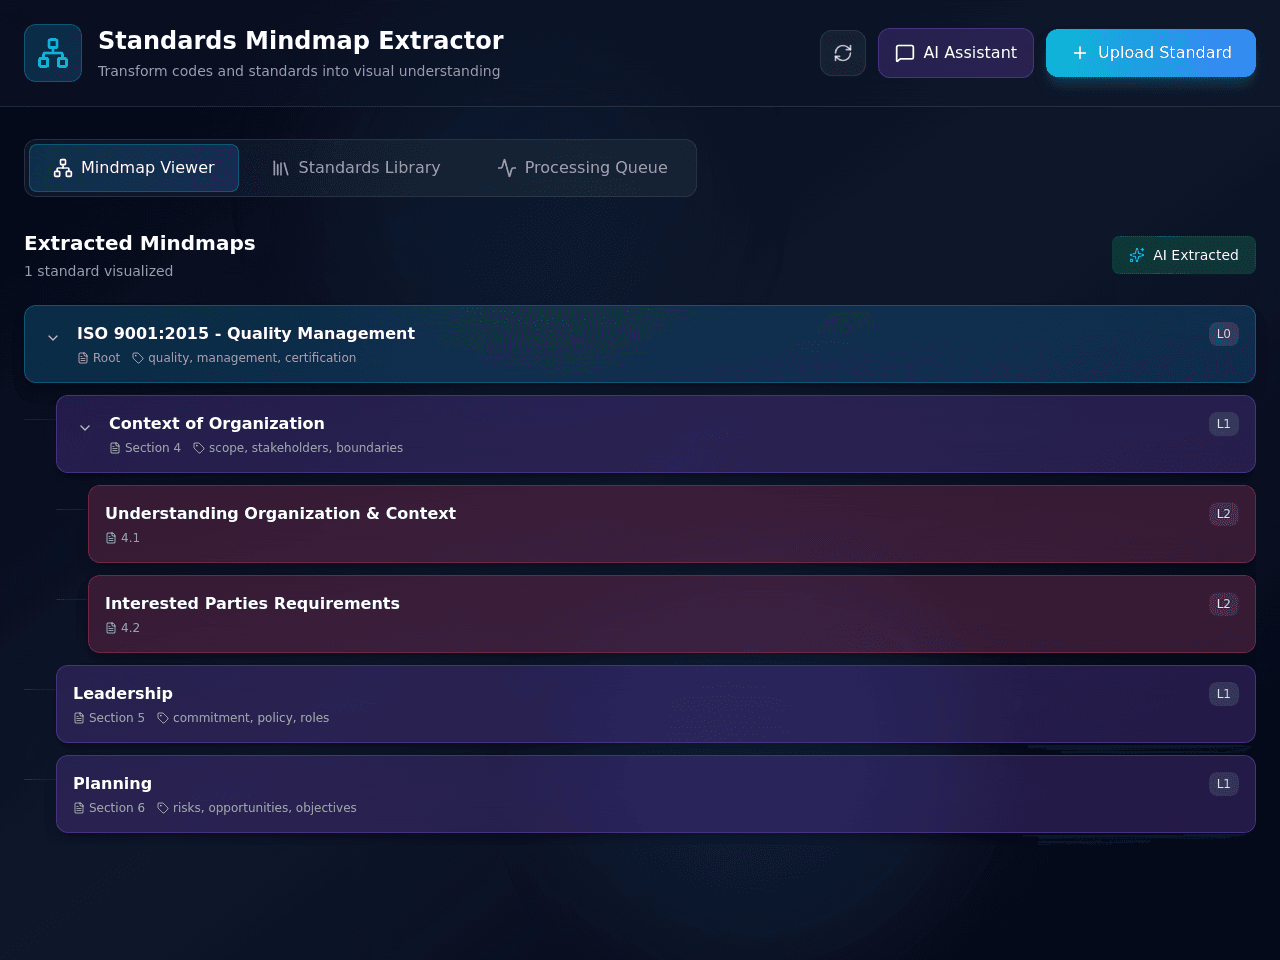Select the Planning node
This screenshot has width=1280, height=960.
tap(656, 794)
